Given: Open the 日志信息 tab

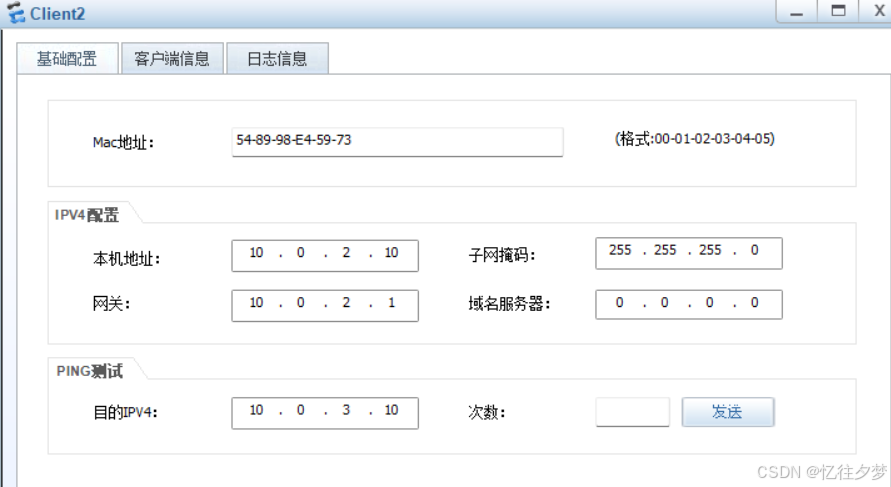Looking at the screenshot, I should click(277, 59).
